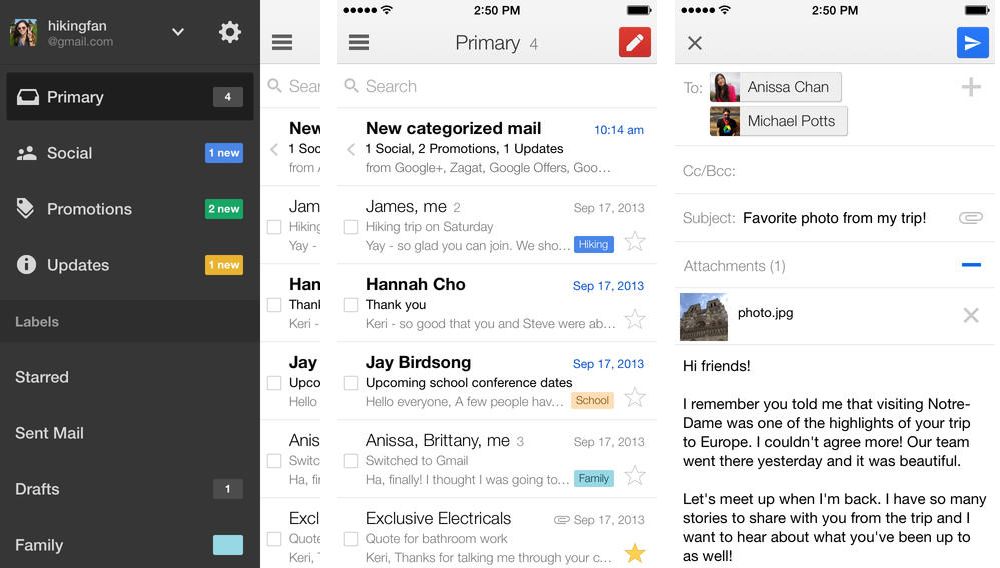Tap the red compose pencil button
The width and height of the screenshot is (1000, 568).
(635, 42)
